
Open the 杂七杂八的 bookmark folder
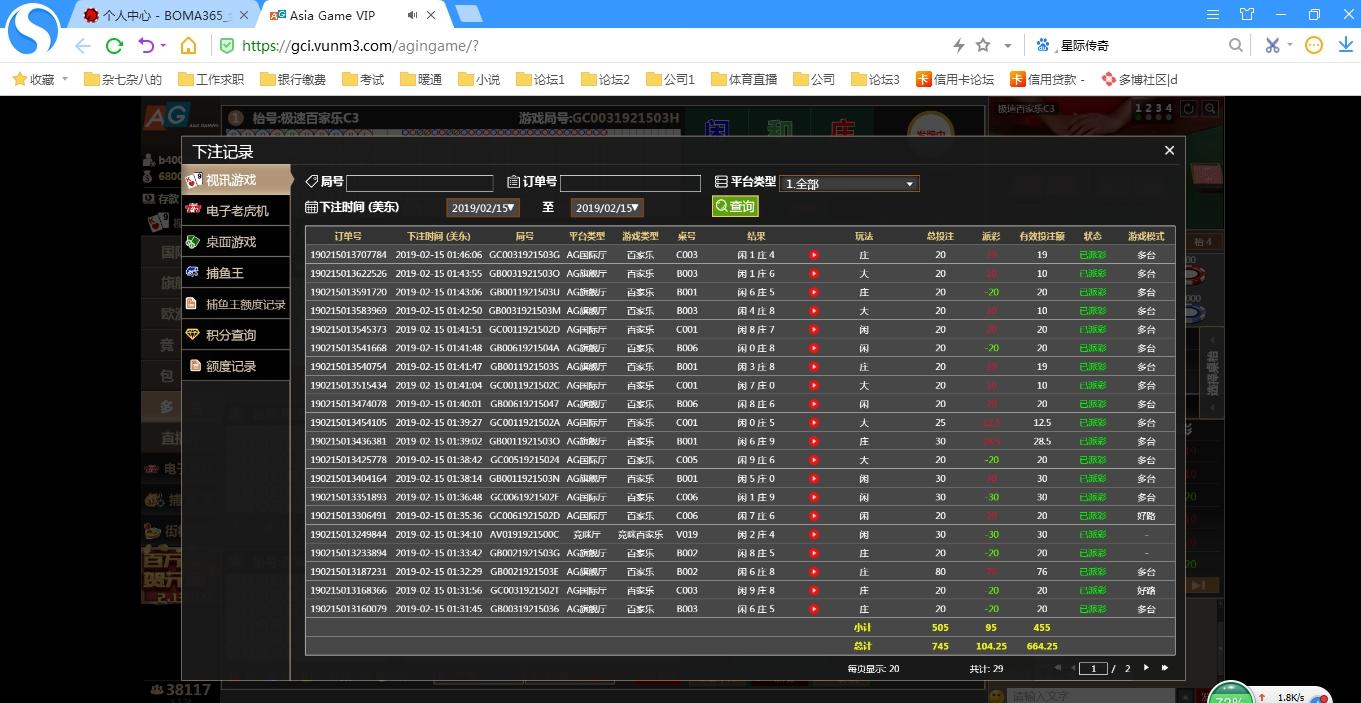pos(123,79)
